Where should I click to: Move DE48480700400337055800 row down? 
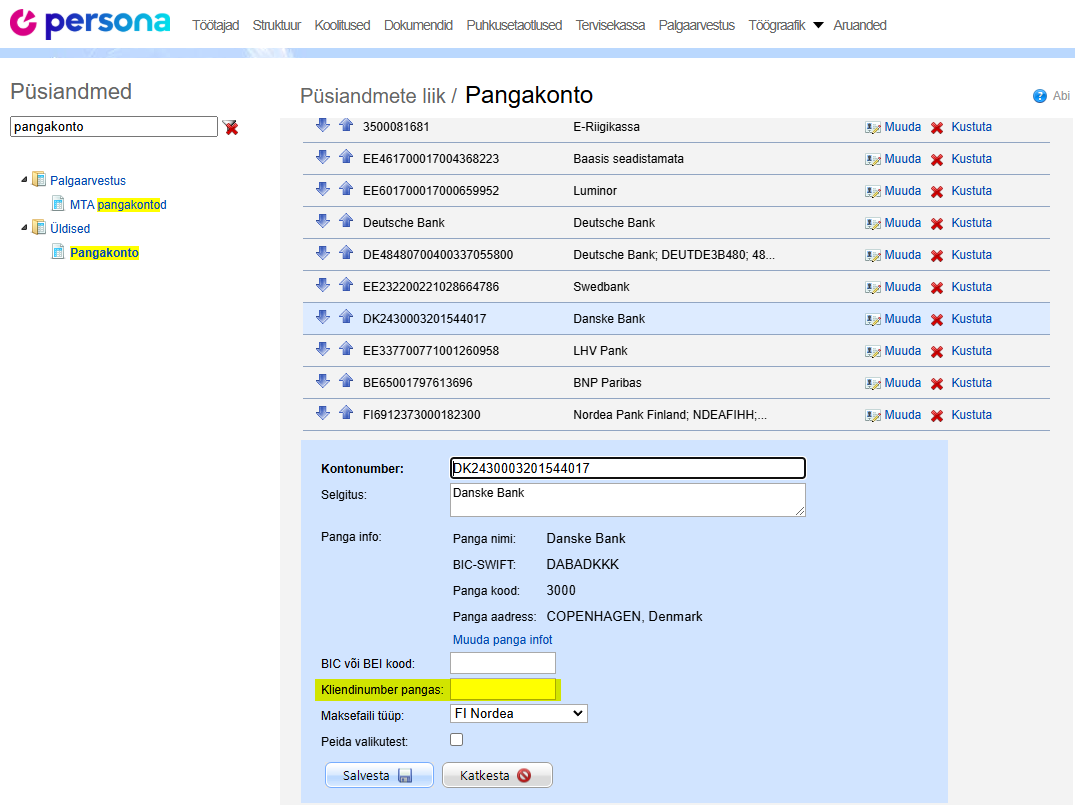pos(322,253)
